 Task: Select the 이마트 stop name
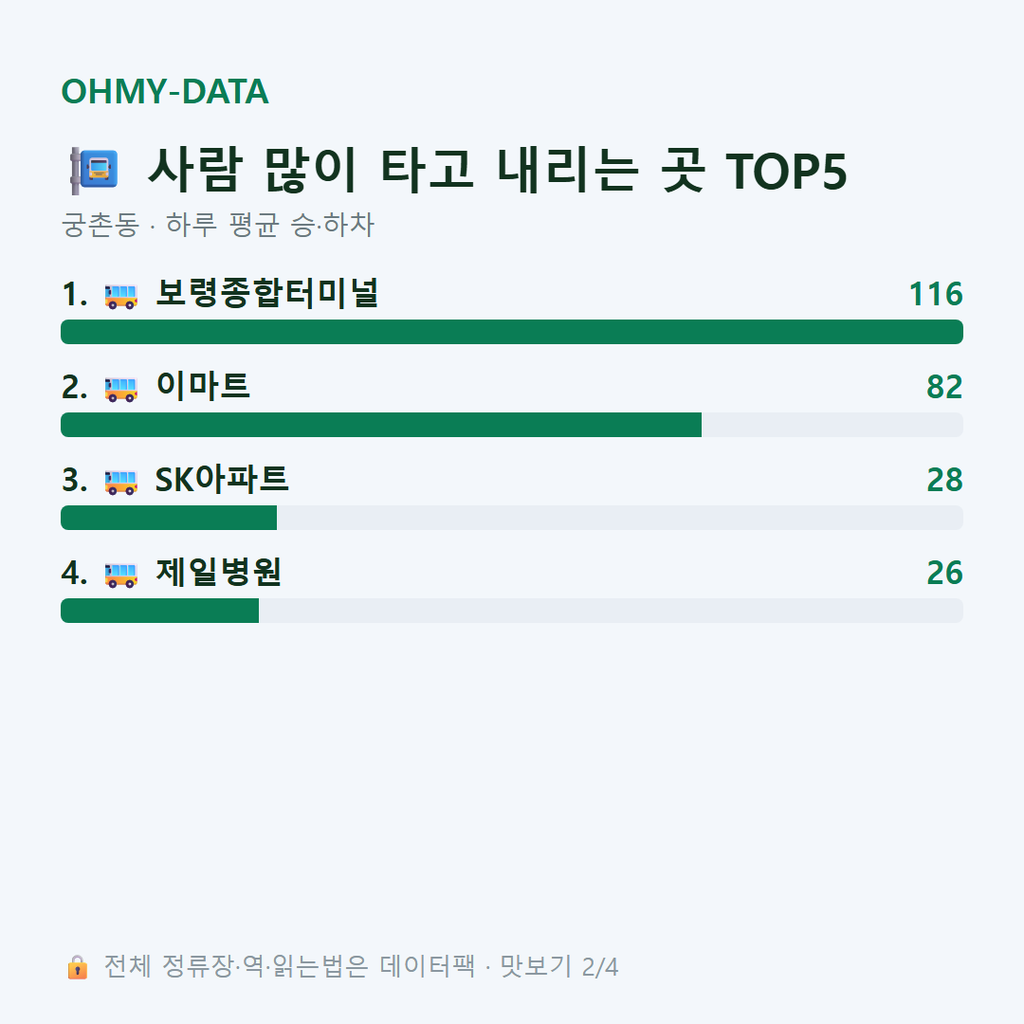202,386
